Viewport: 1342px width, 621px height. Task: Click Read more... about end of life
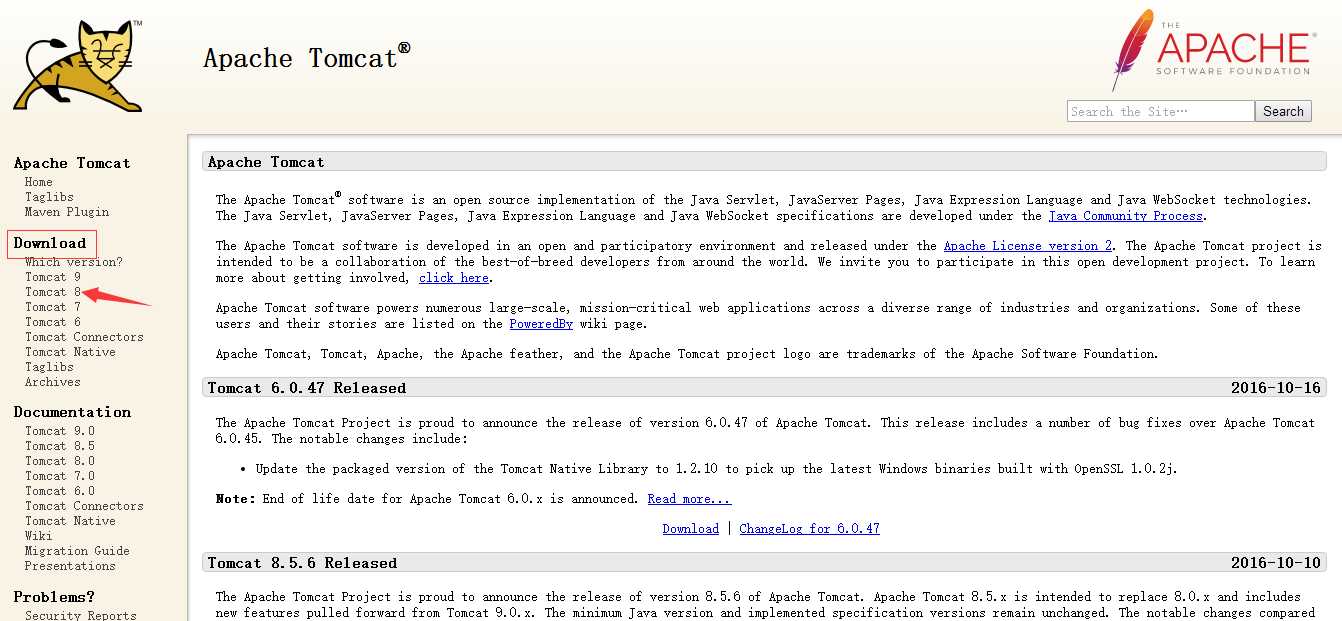(x=689, y=499)
